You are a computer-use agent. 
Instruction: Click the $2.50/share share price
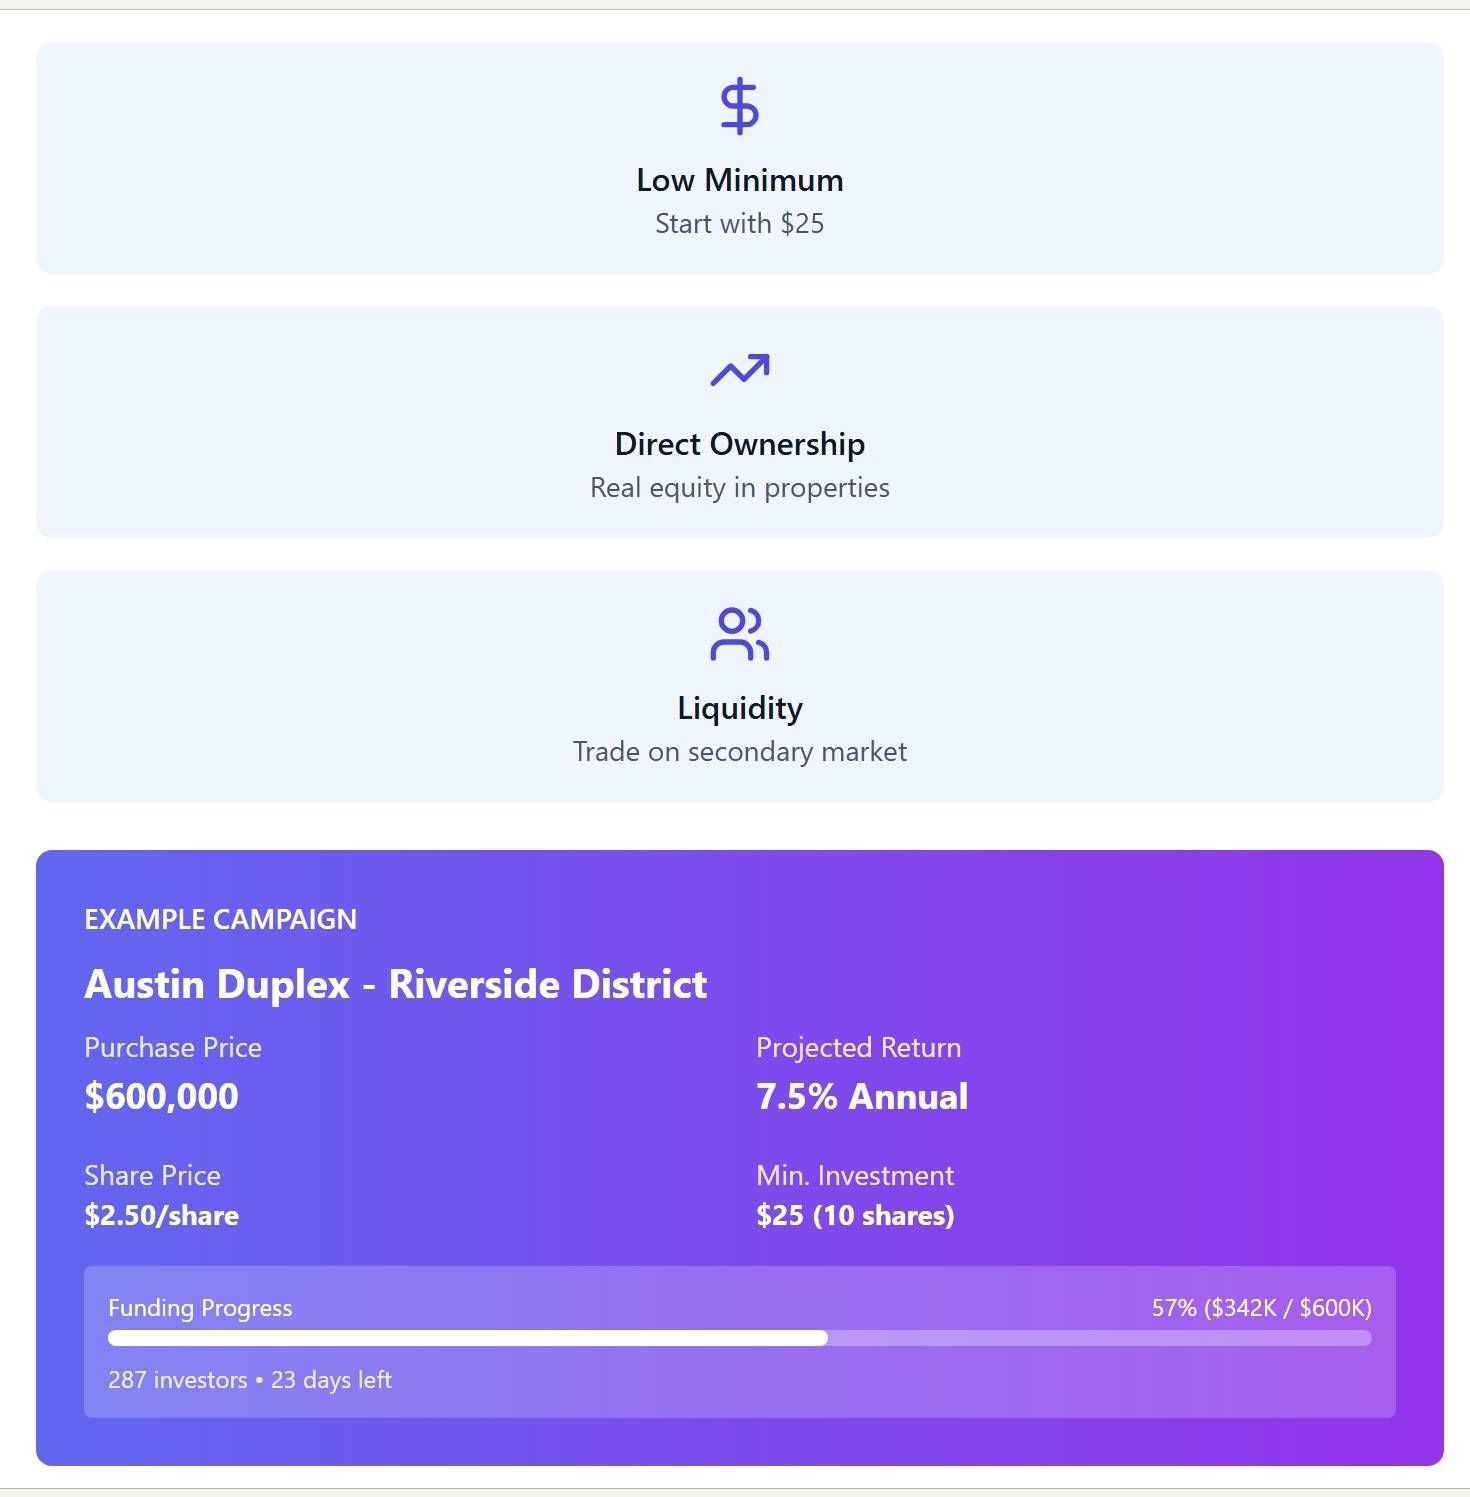(162, 1216)
